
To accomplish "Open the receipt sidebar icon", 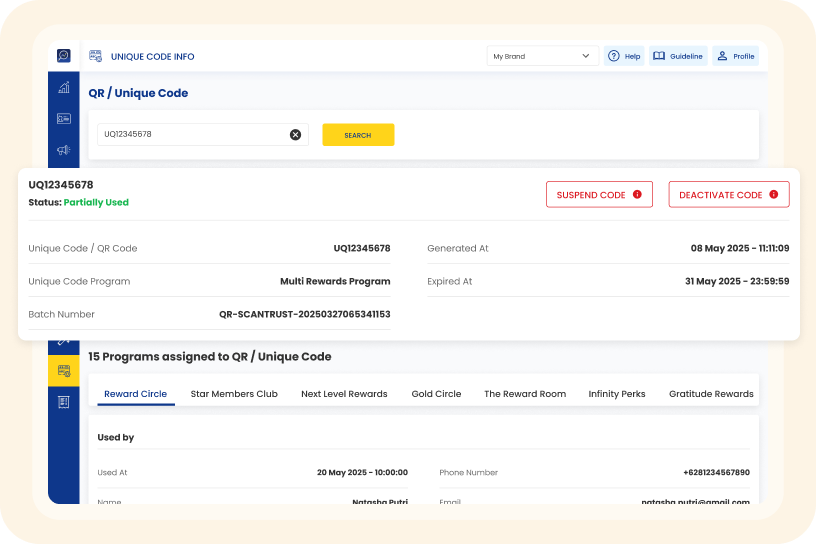I will [63, 402].
